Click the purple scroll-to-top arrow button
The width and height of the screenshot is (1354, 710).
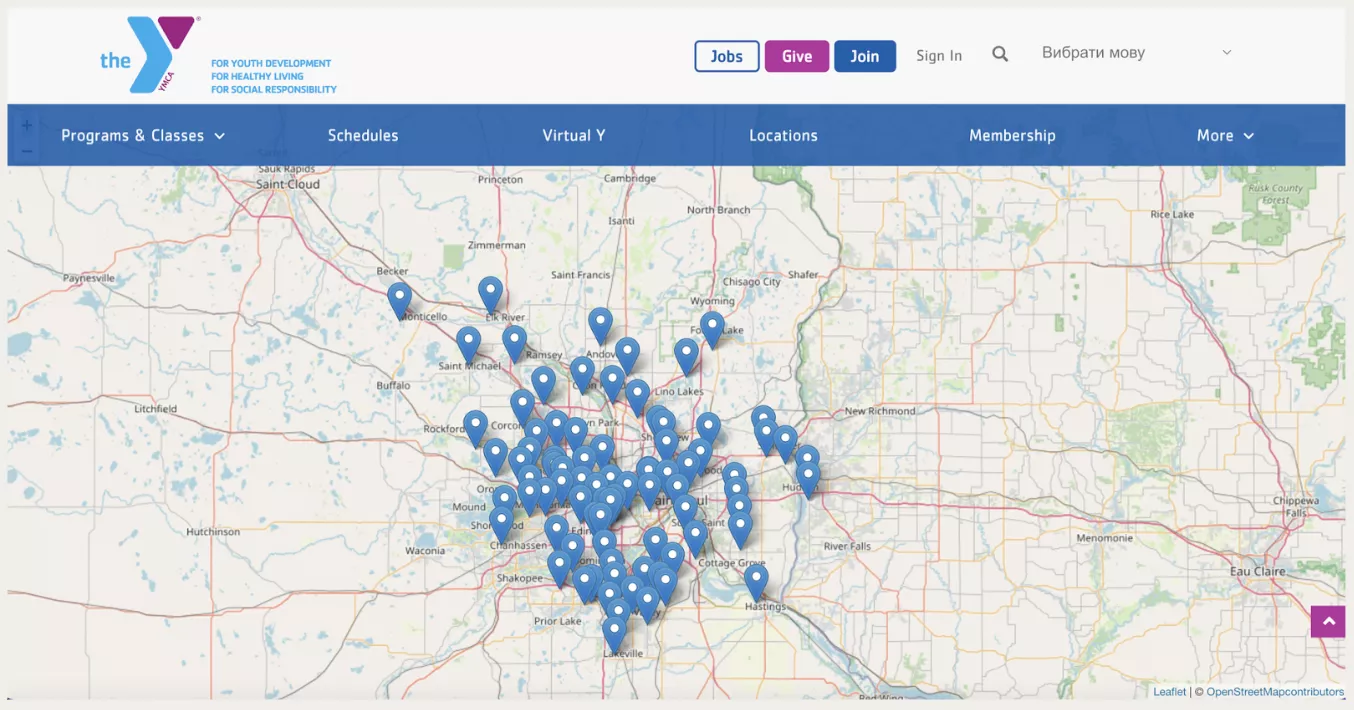point(1328,621)
